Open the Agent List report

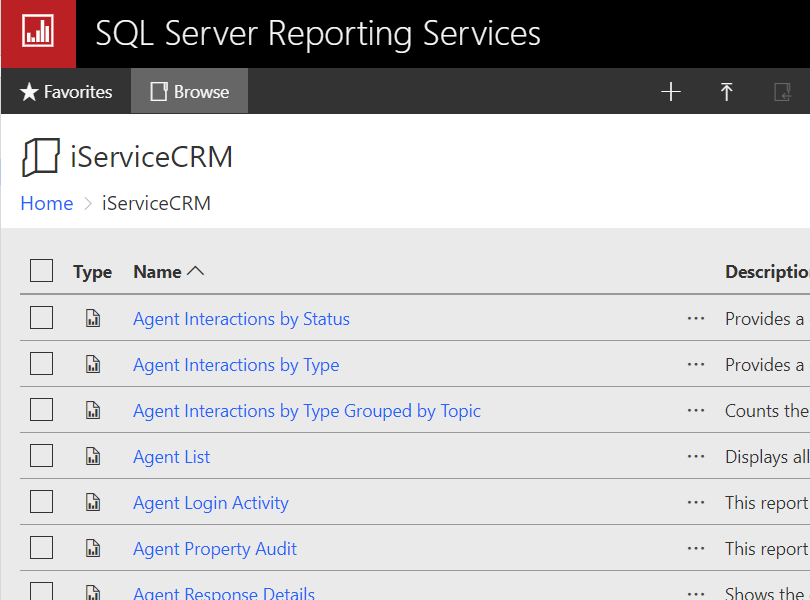(x=172, y=457)
